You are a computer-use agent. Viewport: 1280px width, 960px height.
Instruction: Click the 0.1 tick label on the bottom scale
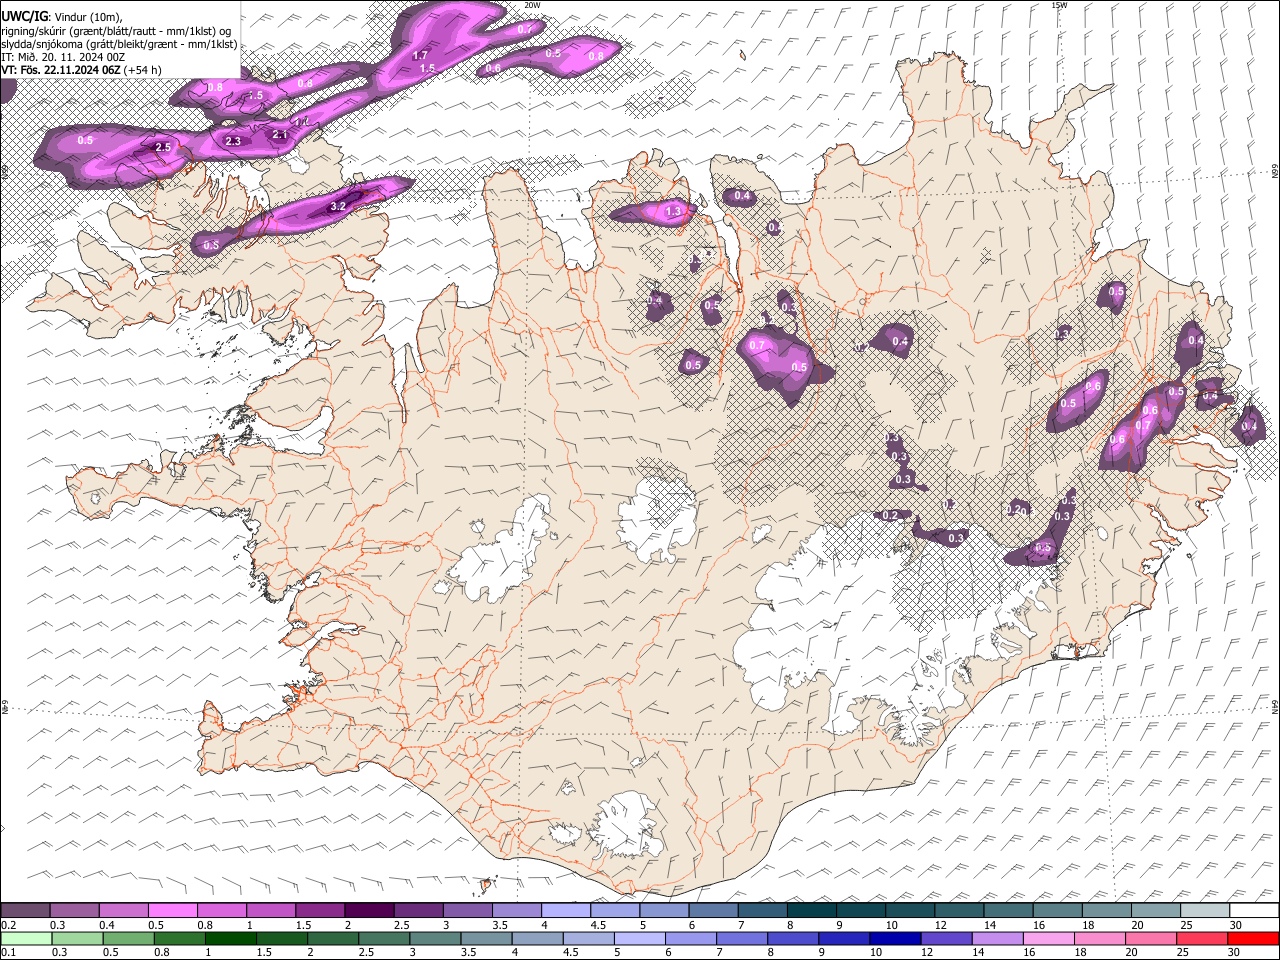point(8,953)
